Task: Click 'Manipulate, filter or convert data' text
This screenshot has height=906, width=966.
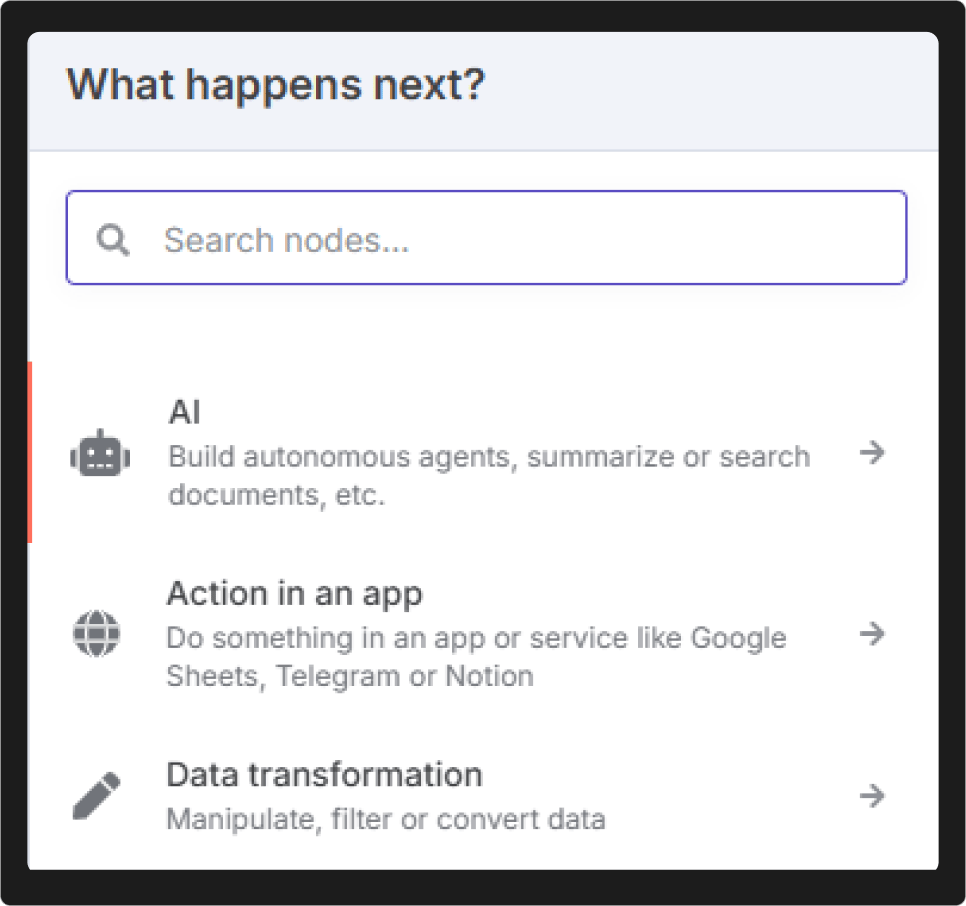Action: tap(386, 820)
